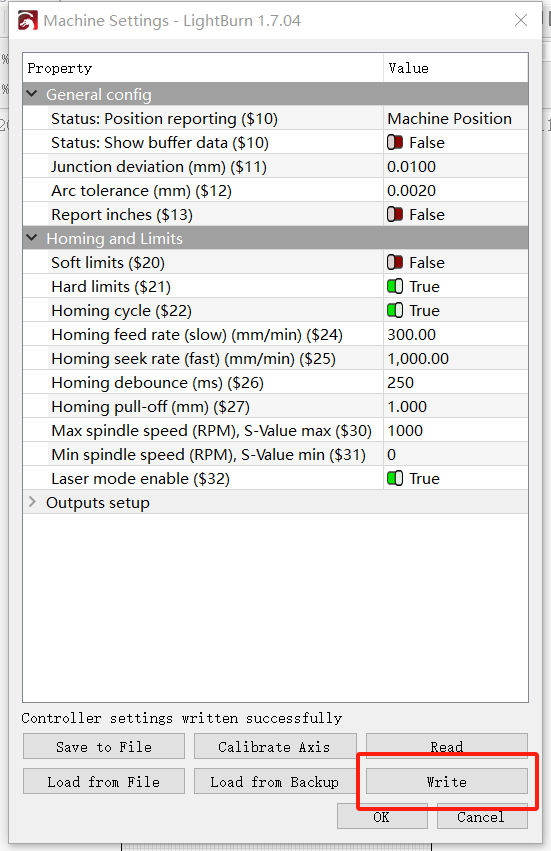Select Max spindle speed ($30) label
This screenshot has width=551, height=851.
212,431
